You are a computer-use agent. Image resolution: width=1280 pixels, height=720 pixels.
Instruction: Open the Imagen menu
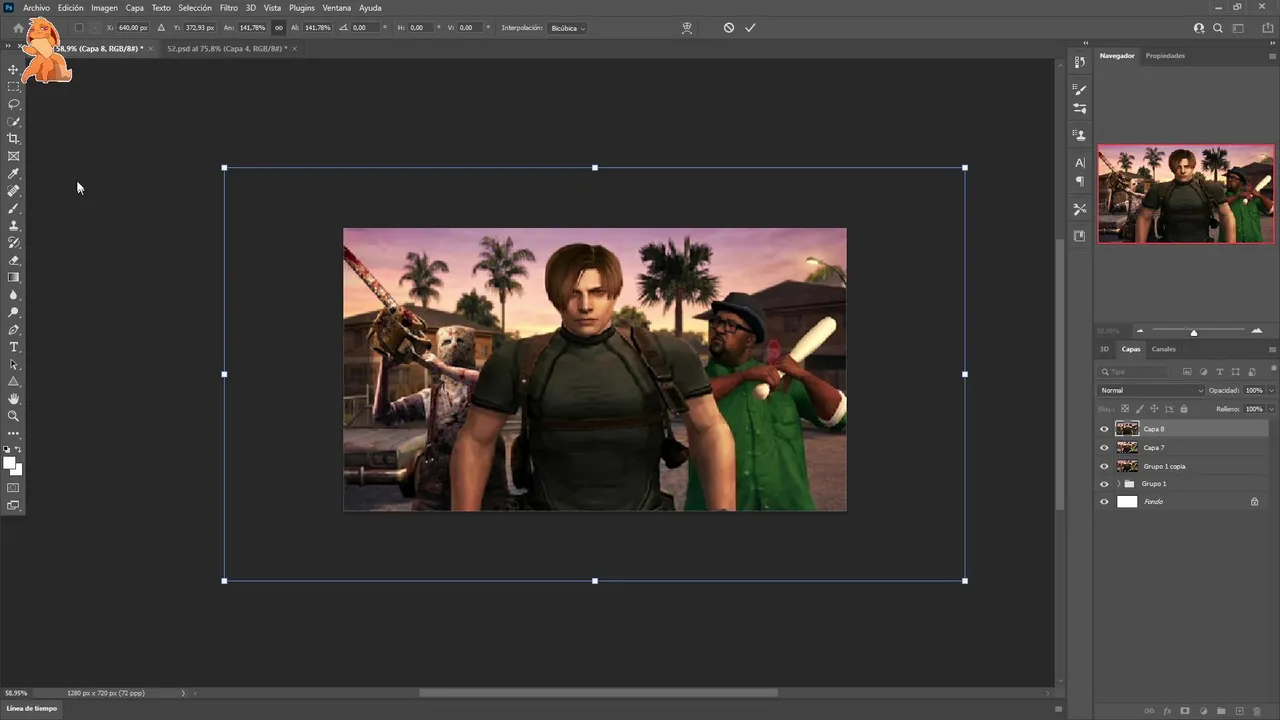104,8
